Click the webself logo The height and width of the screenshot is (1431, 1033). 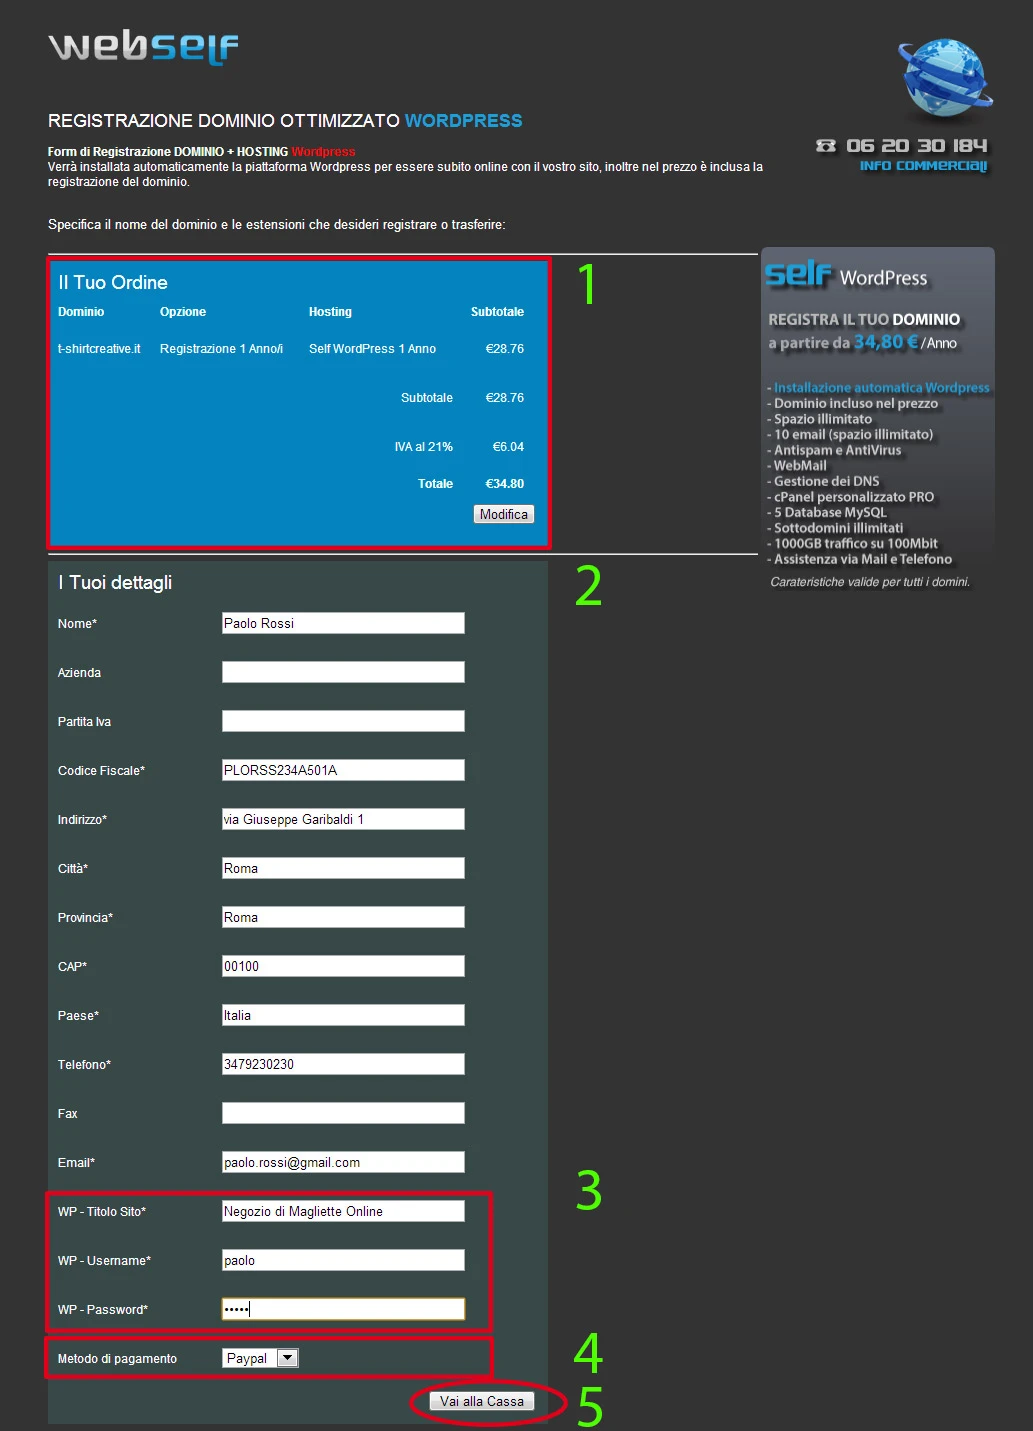(x=143, y=47)
